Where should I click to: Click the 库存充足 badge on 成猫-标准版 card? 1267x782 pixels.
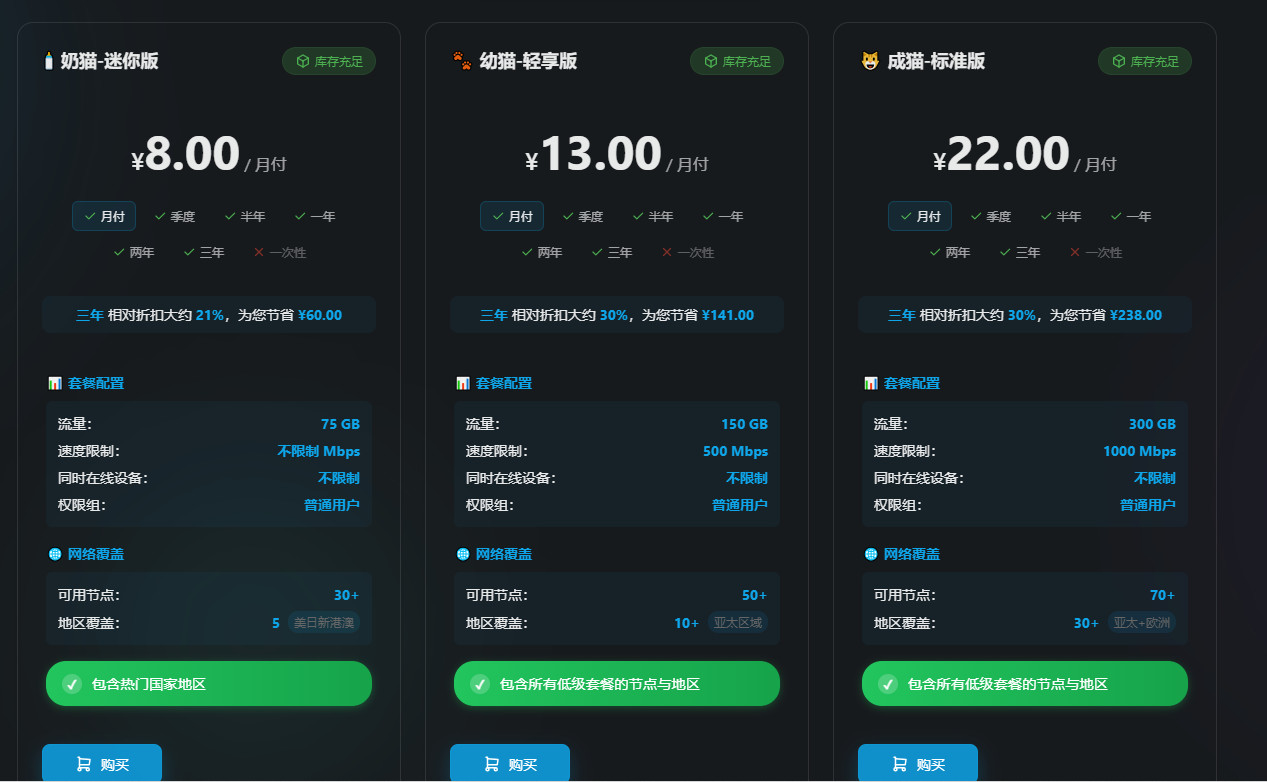tap(1145, 61)
